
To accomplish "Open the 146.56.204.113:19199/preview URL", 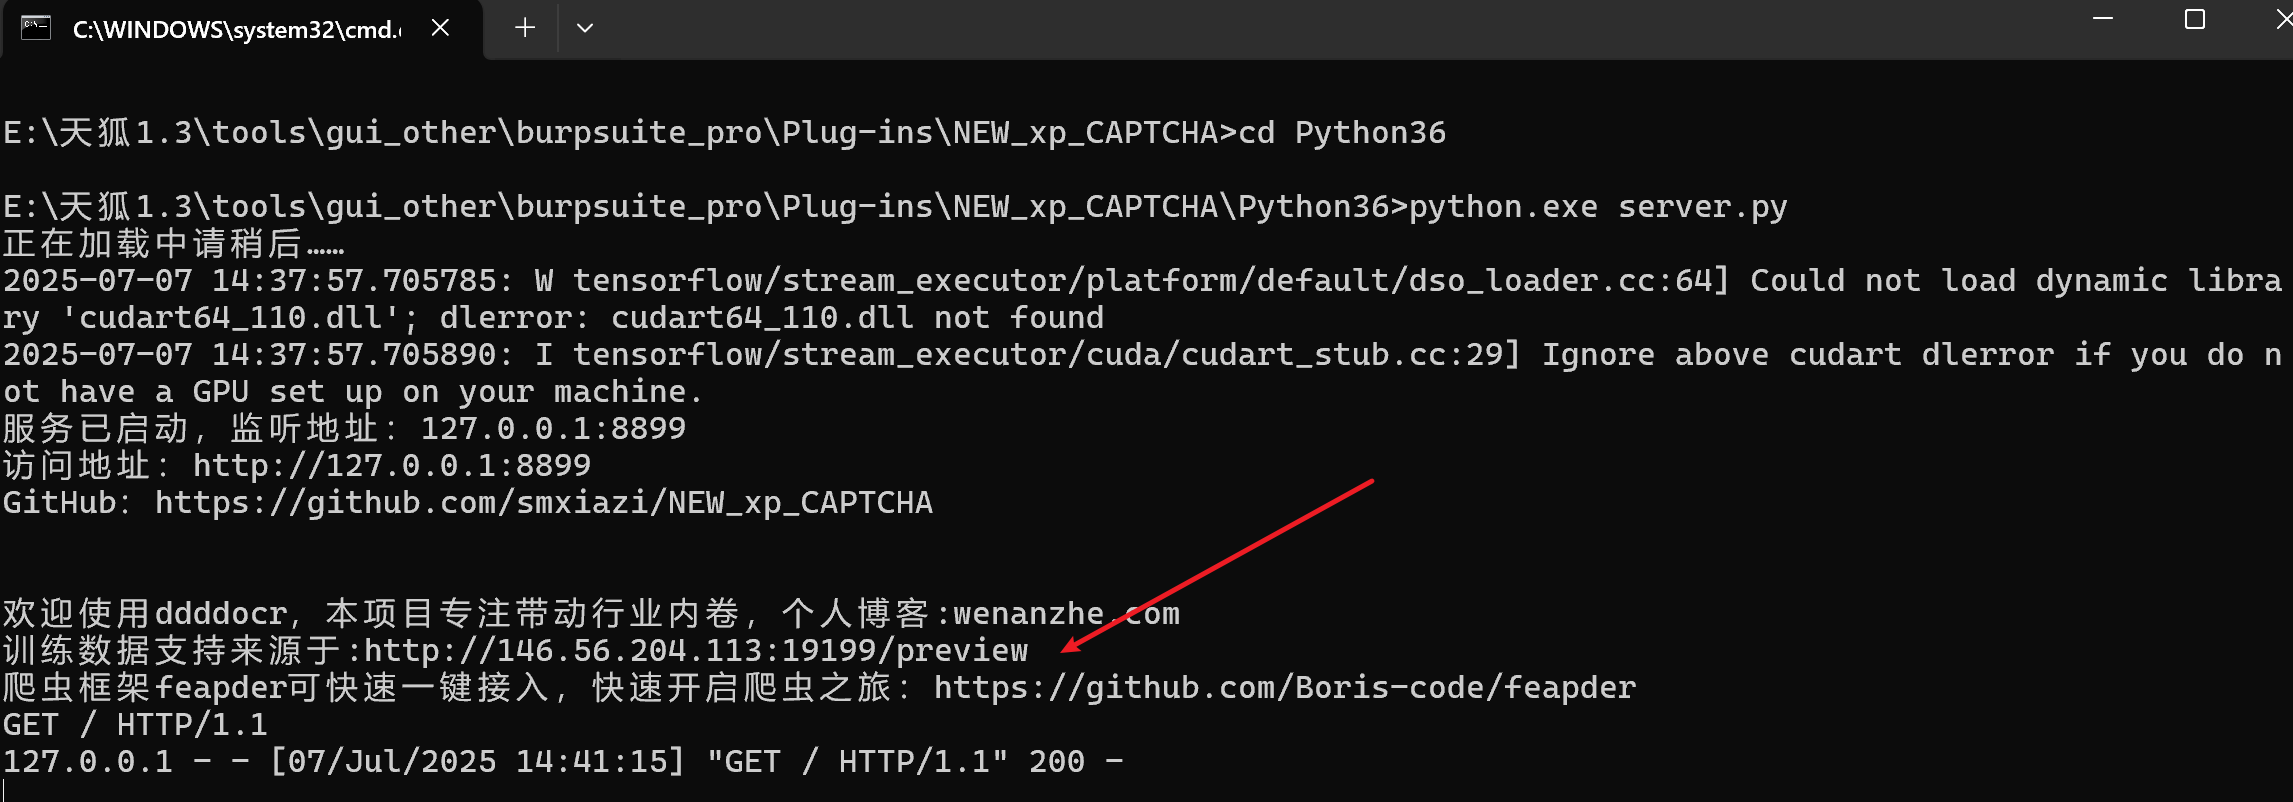I will tap(695, 651).
